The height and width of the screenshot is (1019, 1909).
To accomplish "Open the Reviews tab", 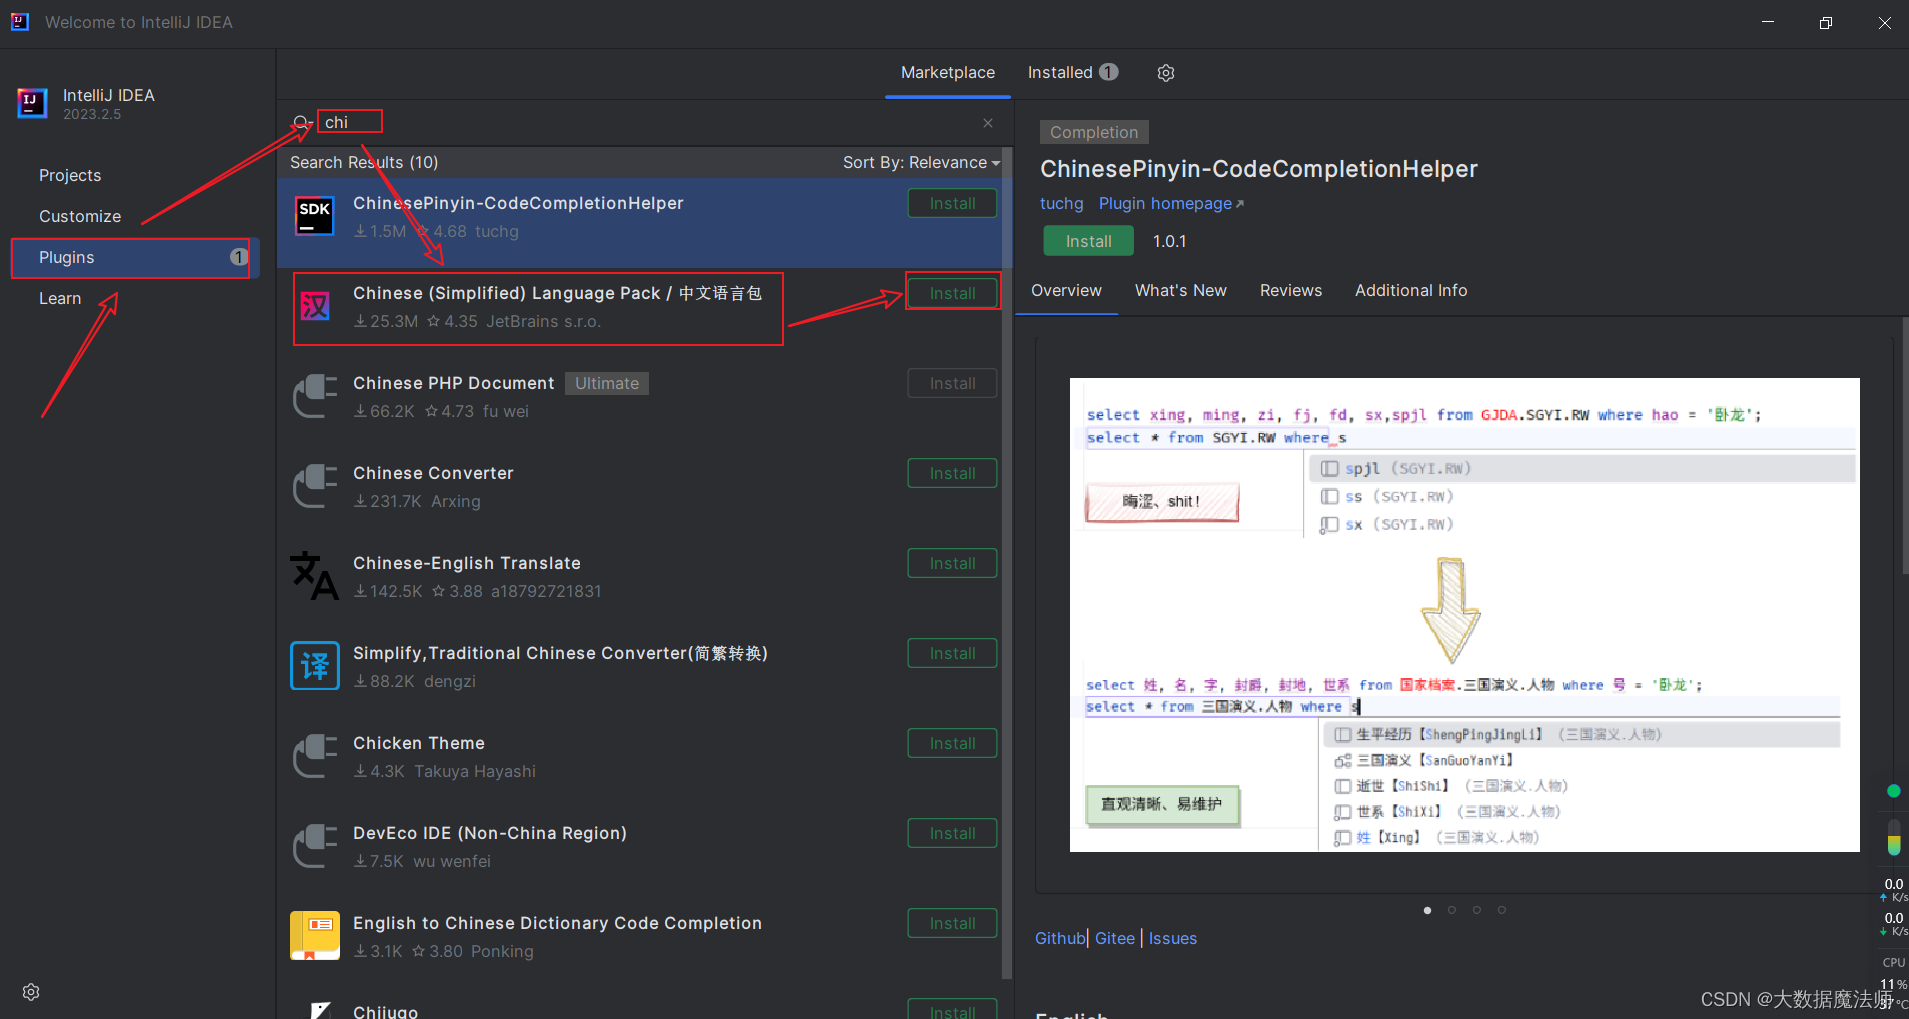I will click(1290, 291).
